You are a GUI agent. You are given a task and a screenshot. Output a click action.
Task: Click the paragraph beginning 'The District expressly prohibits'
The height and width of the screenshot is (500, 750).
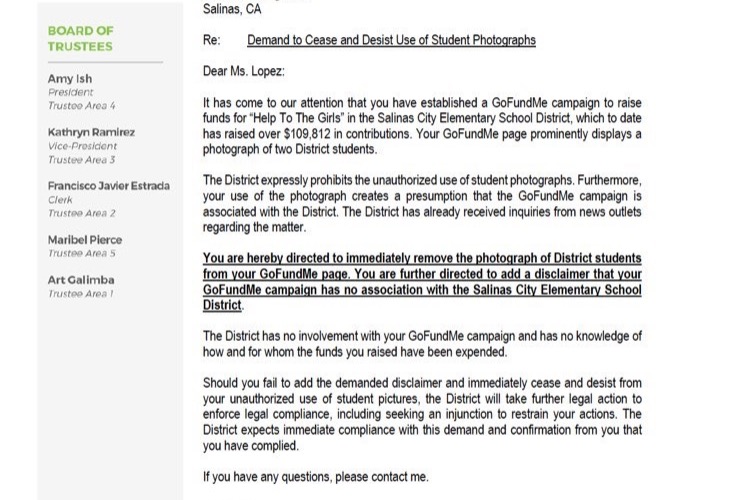pyautogui.click(x=422, y=204)
